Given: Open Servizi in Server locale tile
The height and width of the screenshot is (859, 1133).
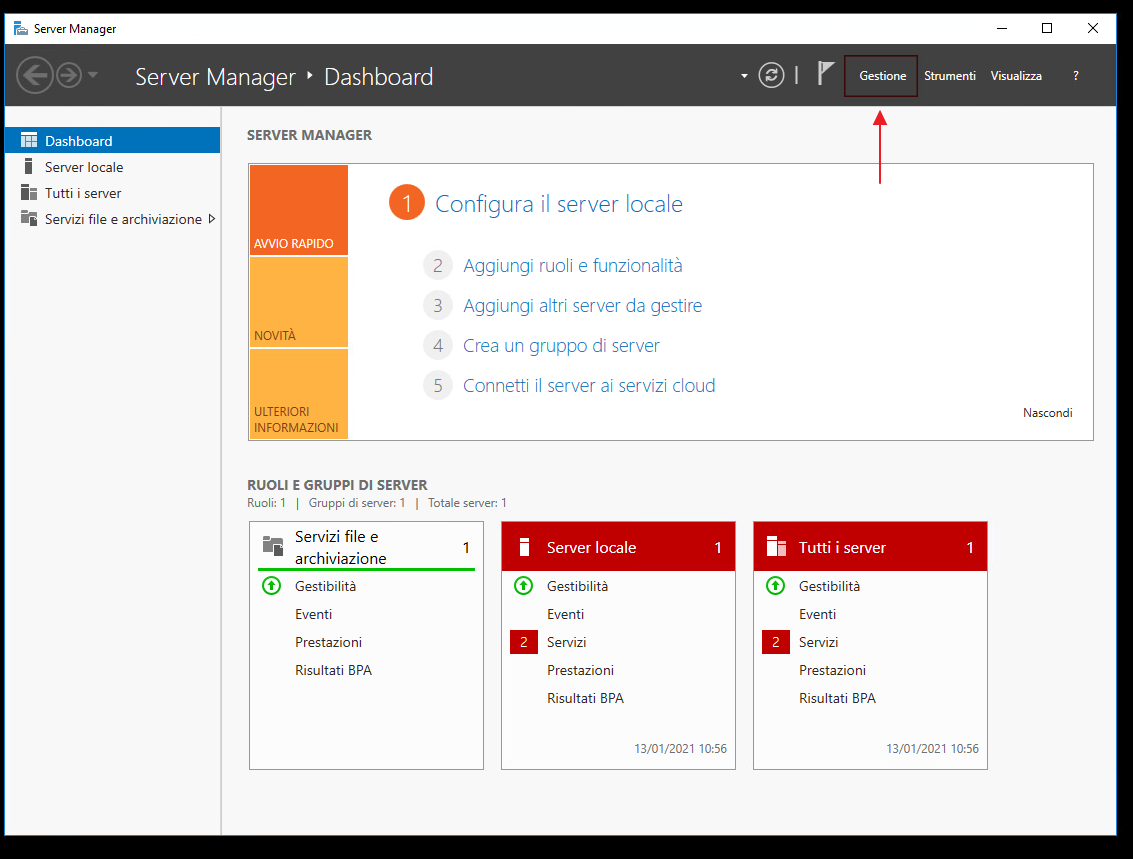Looking at the screenshot, I should [566, 642].
